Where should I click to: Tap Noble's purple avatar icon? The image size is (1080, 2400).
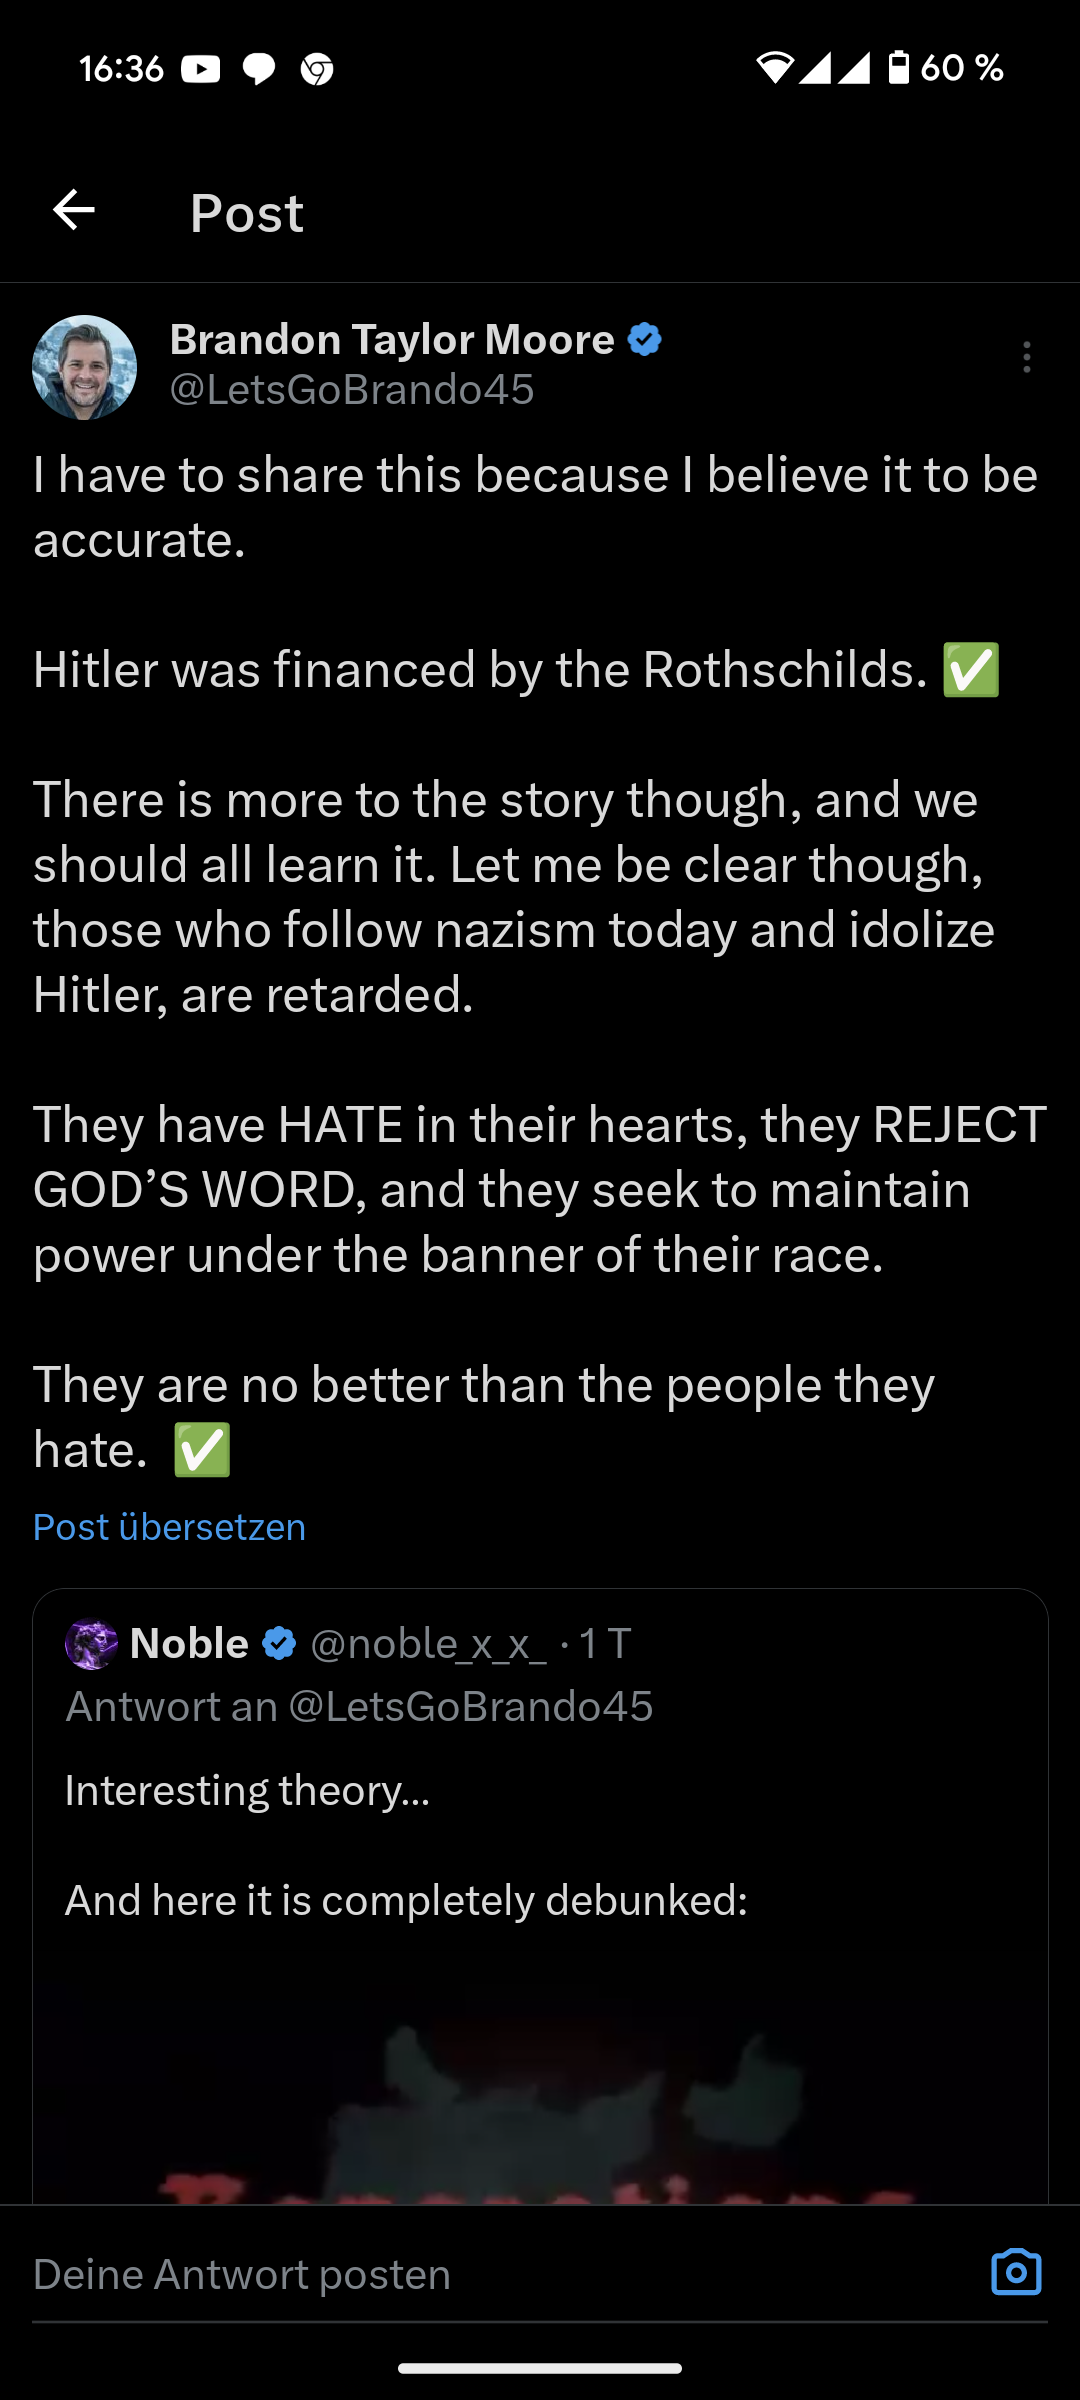pyautogui.click(x=92, y=1644)
